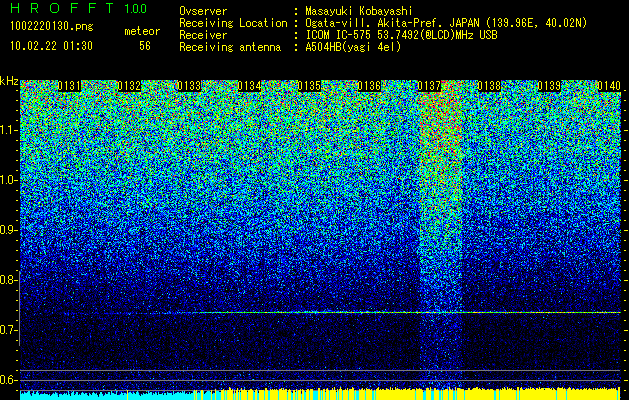Click the 0133 time marker
629x400 pixels.
pos(189,86)
